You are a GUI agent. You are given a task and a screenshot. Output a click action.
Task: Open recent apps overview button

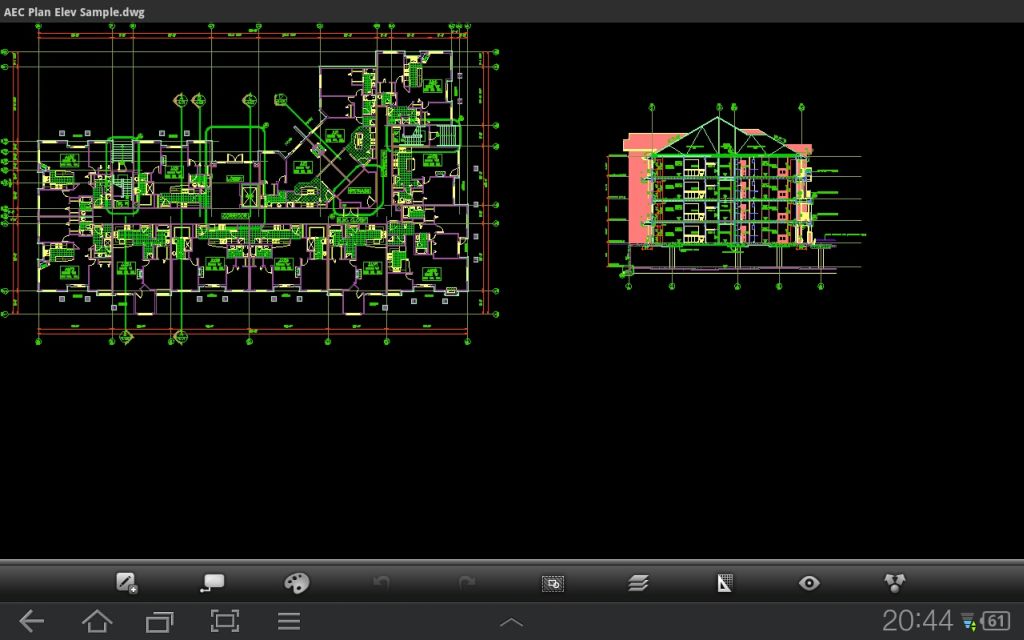point(160,621)
